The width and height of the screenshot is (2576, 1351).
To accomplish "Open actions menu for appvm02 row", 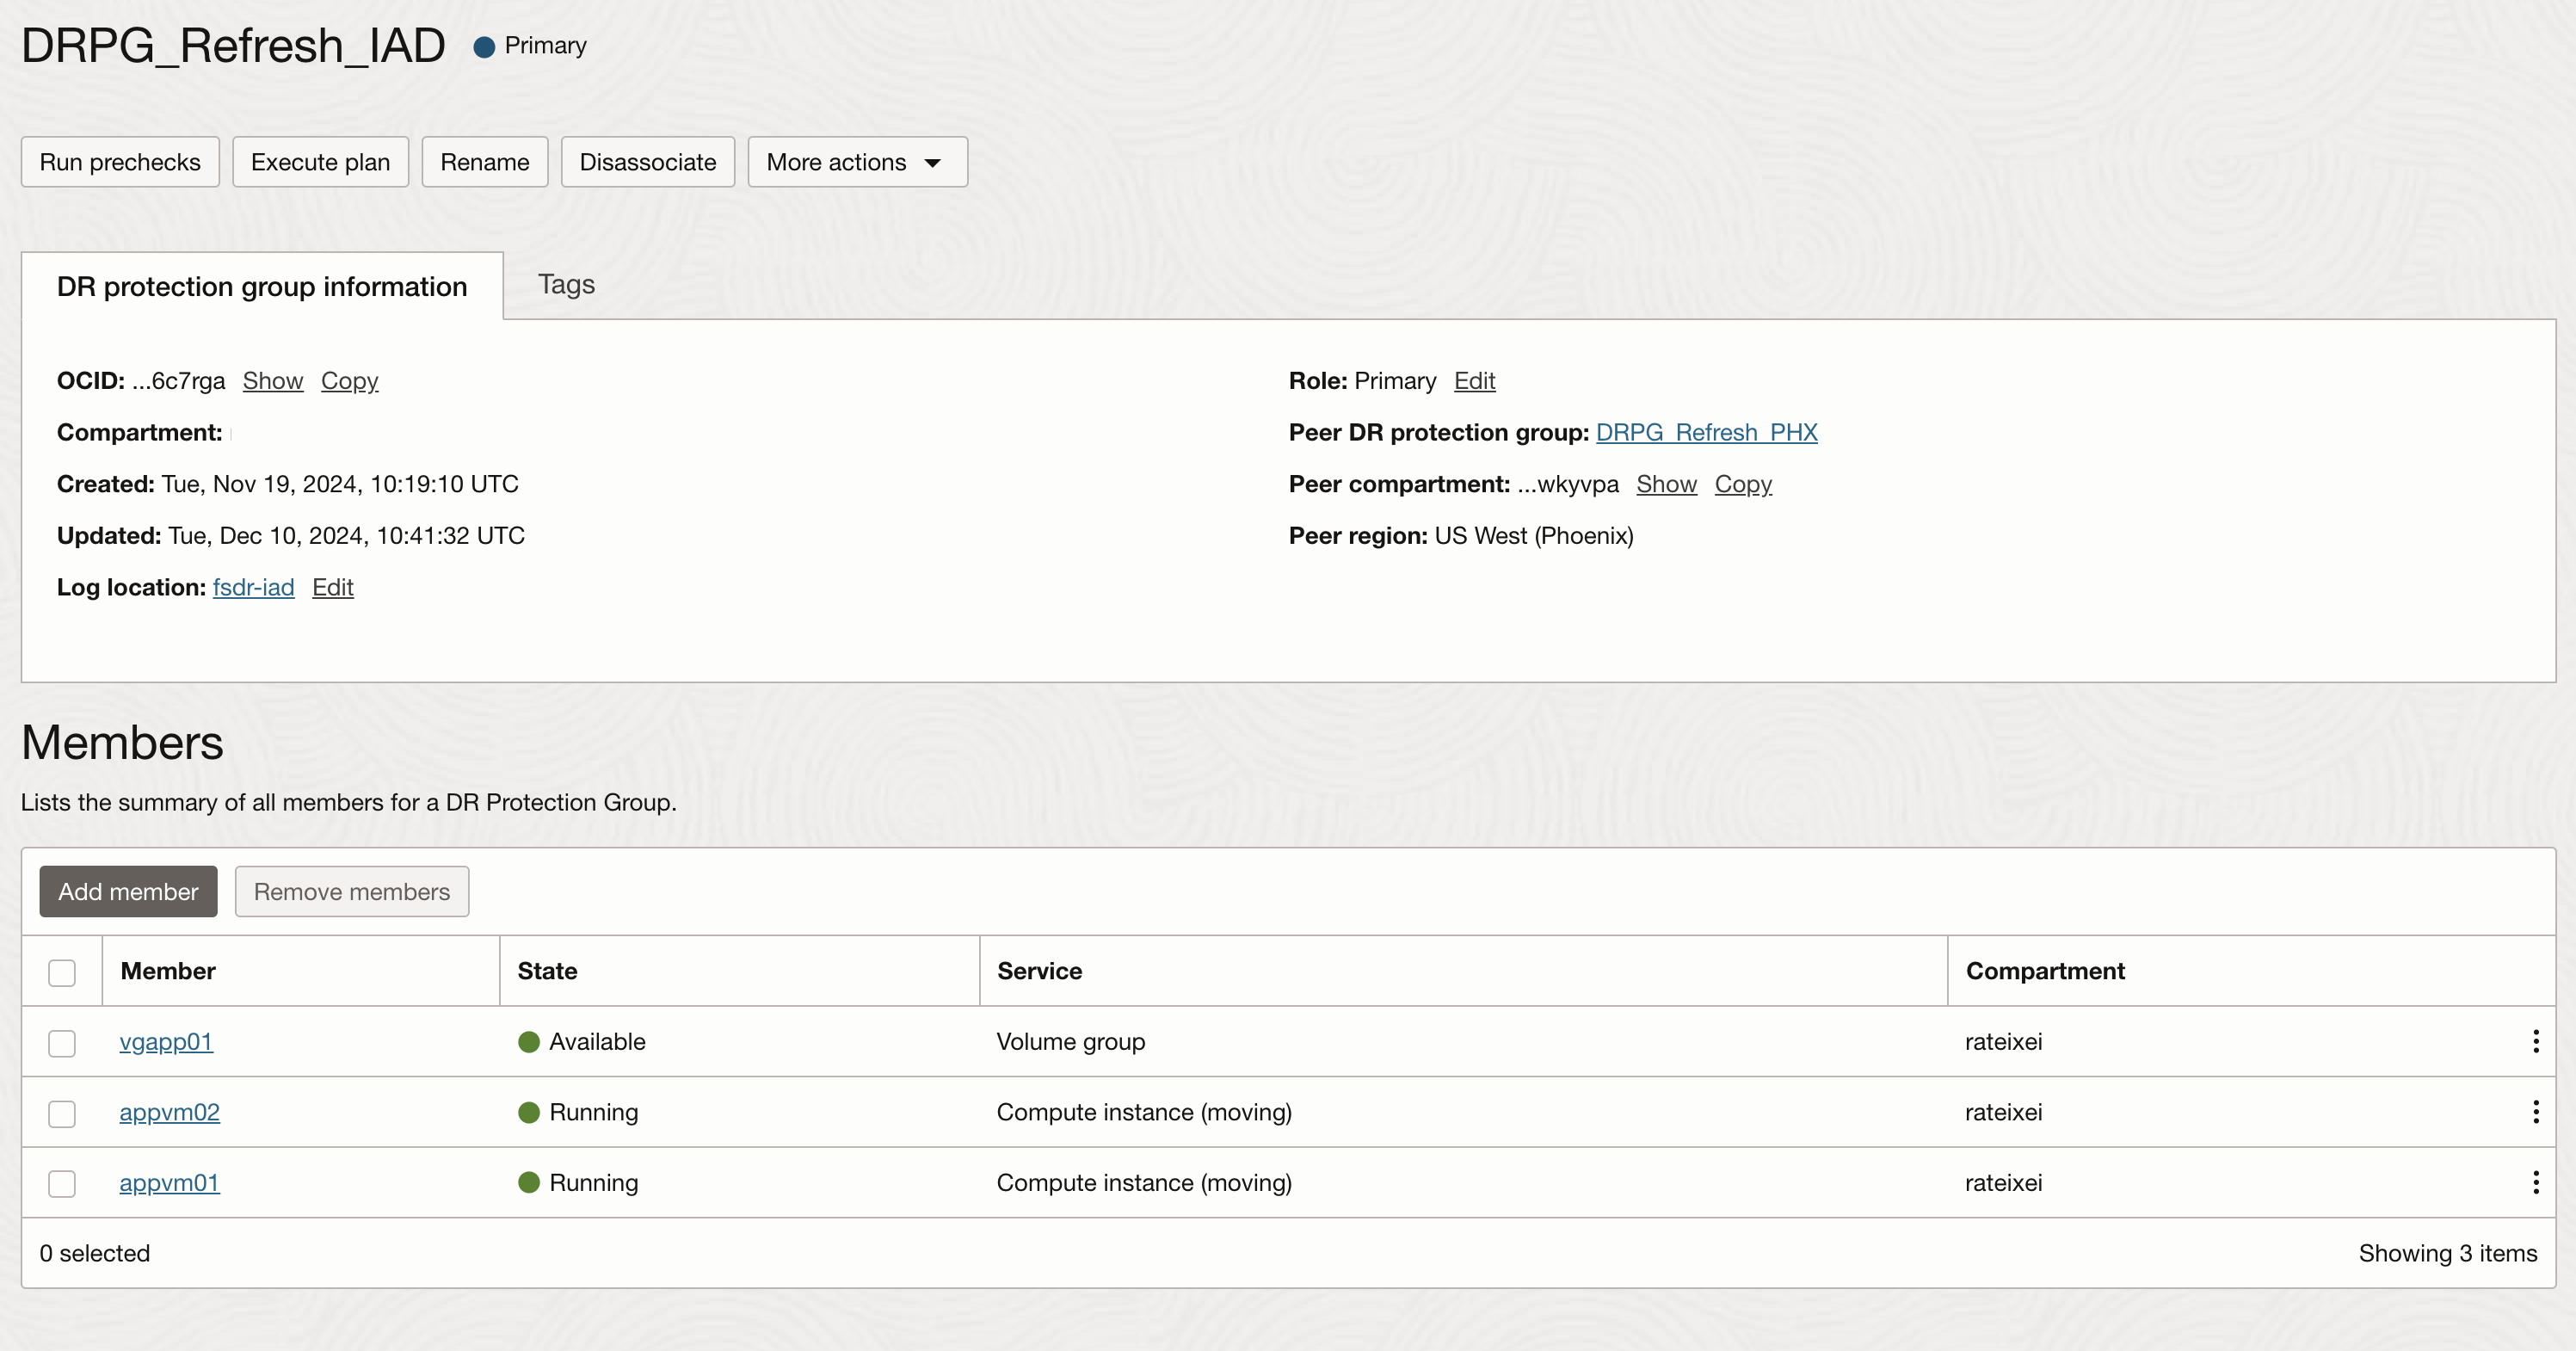I will (2535, 1112).
